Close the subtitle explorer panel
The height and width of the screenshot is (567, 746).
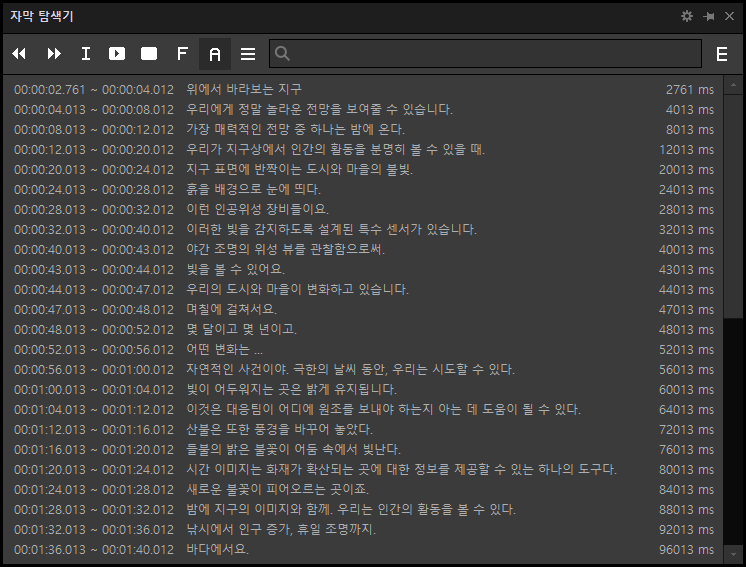729,16
